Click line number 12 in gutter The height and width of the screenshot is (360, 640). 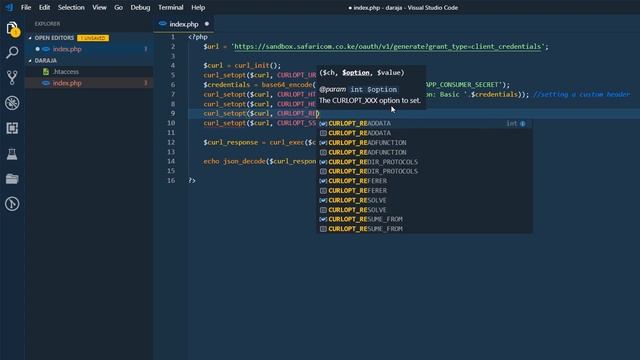pyautogui.click(x=171, y=142)
